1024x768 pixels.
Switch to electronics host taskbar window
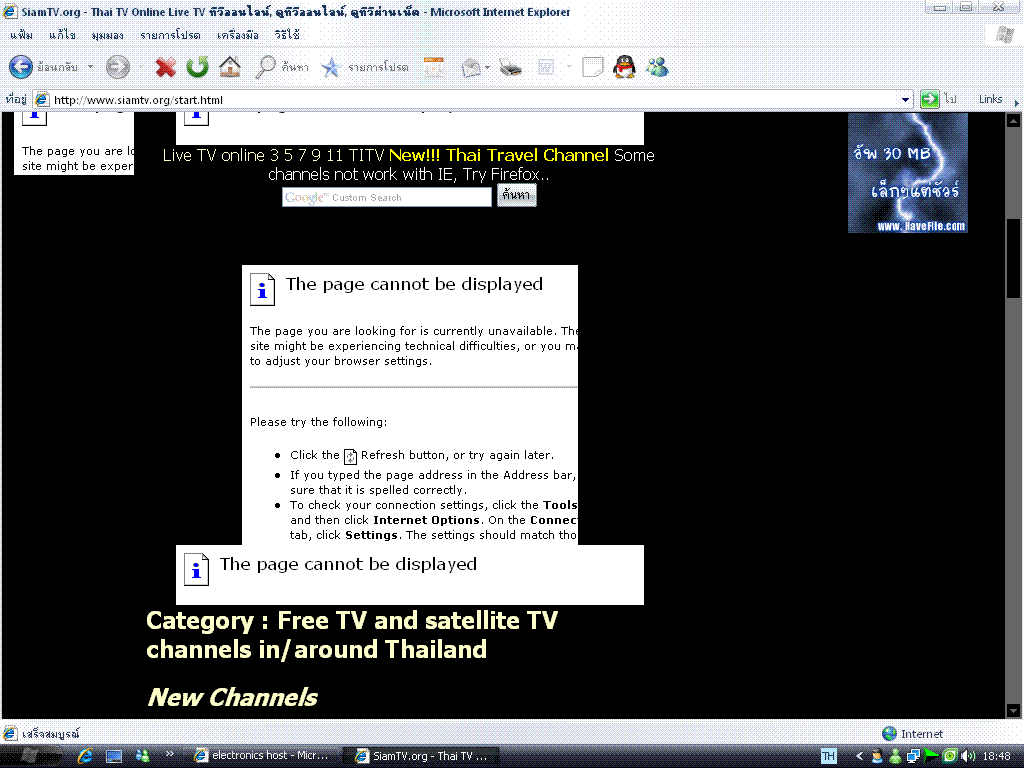pos(263,756)
